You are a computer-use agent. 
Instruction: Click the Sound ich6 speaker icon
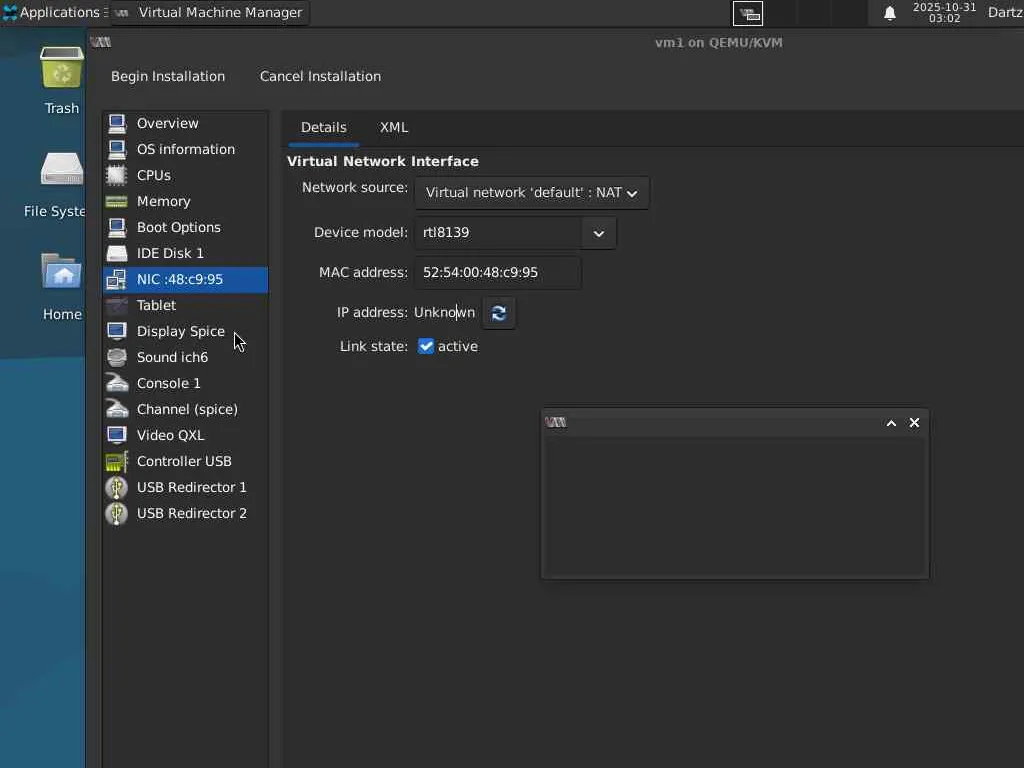click(117, 357)
